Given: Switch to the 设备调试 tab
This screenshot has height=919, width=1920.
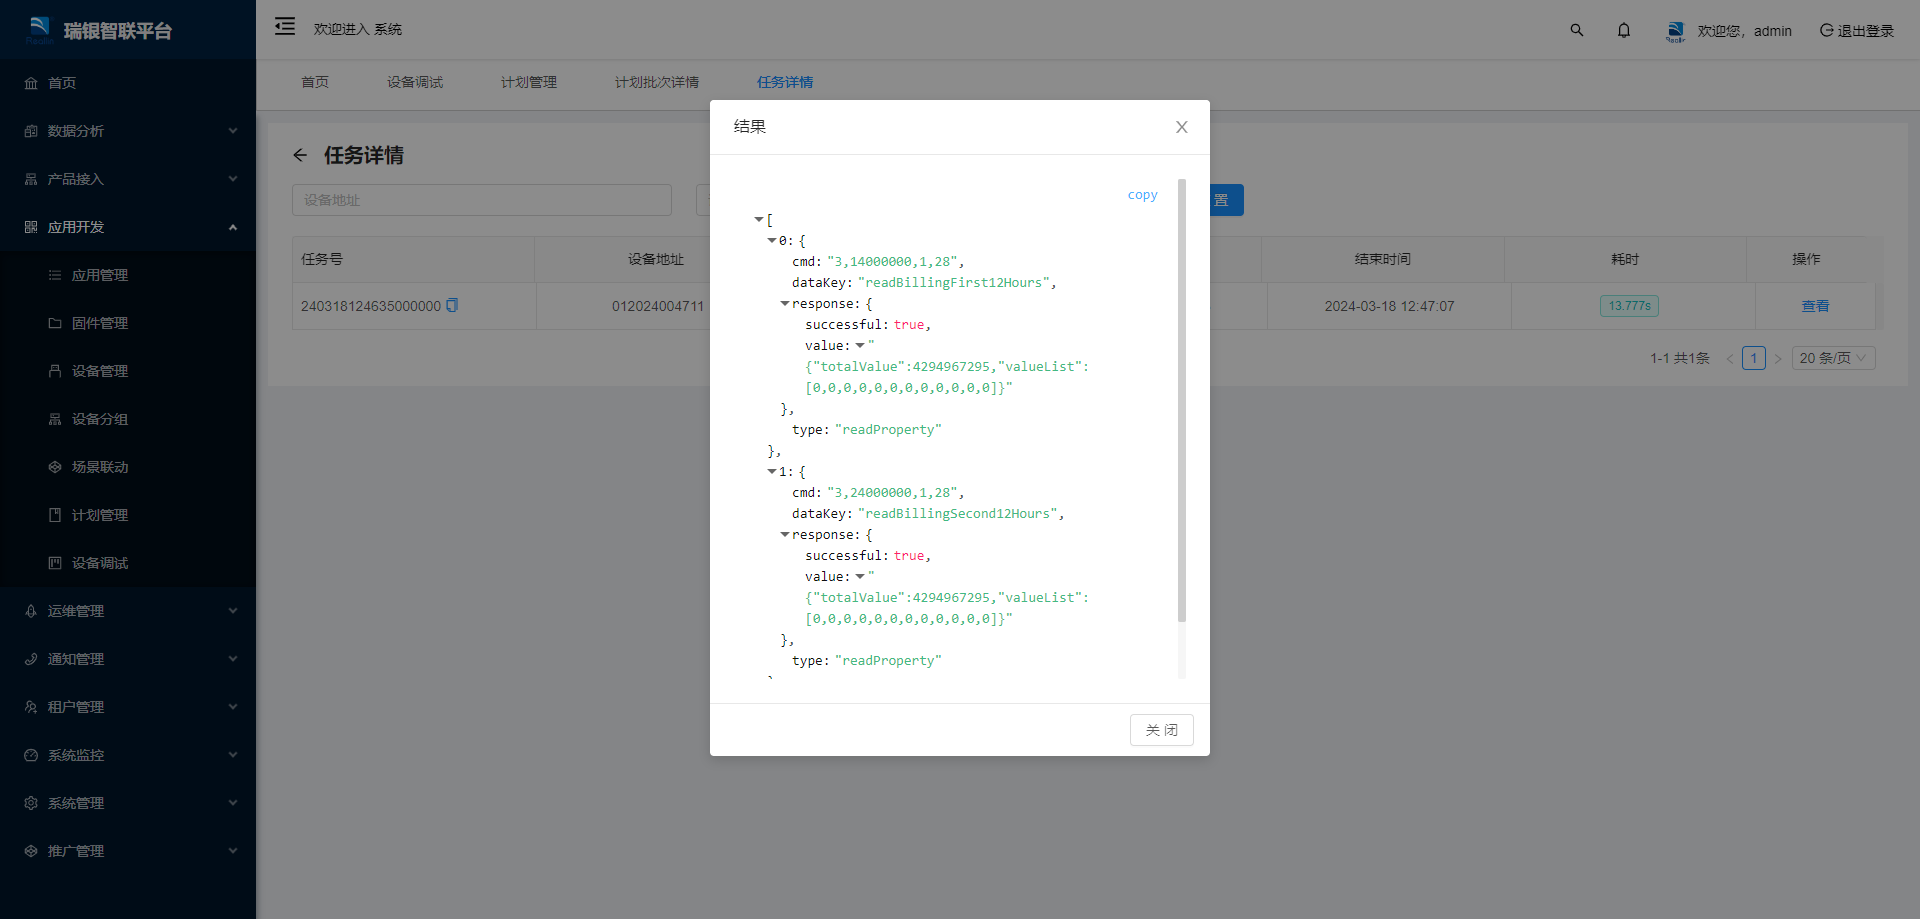Looking at the screenshot, I should 415,82.
